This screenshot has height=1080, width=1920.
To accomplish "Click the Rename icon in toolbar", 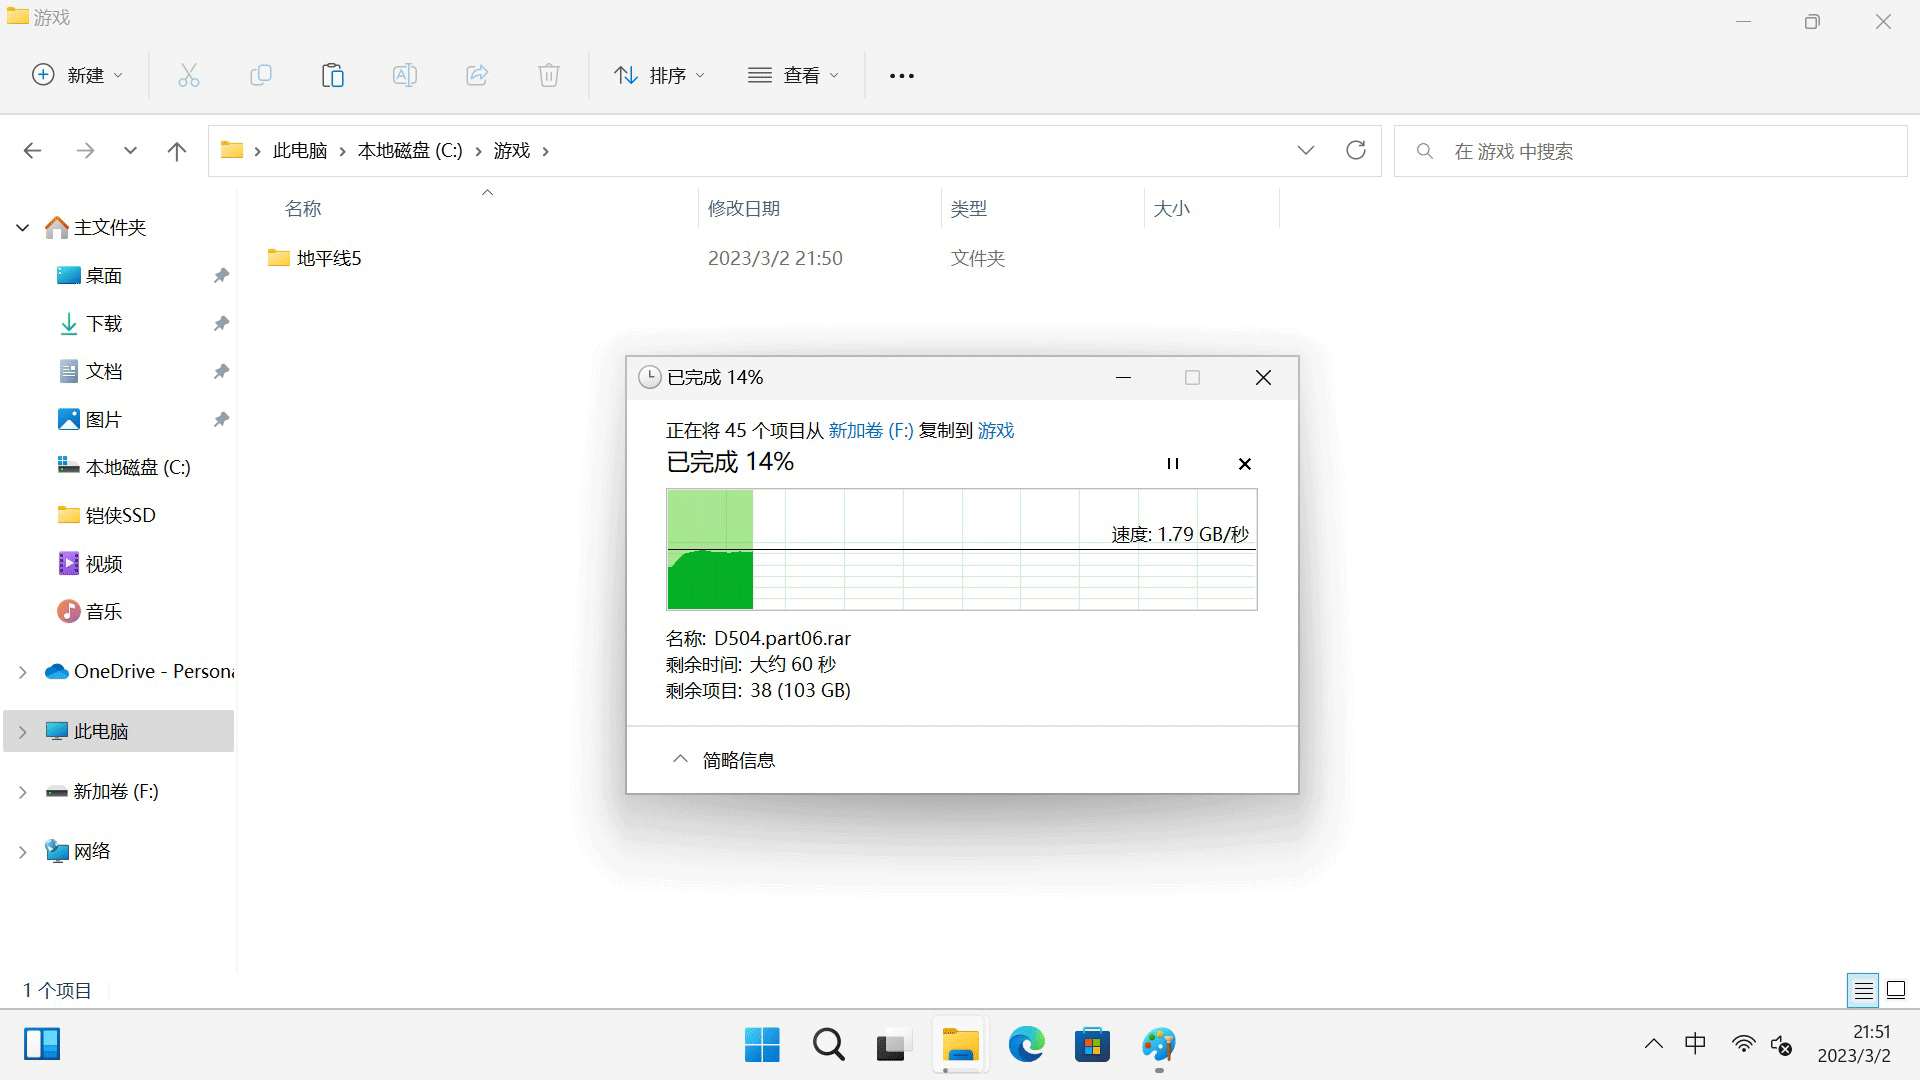I will point(405,75).
